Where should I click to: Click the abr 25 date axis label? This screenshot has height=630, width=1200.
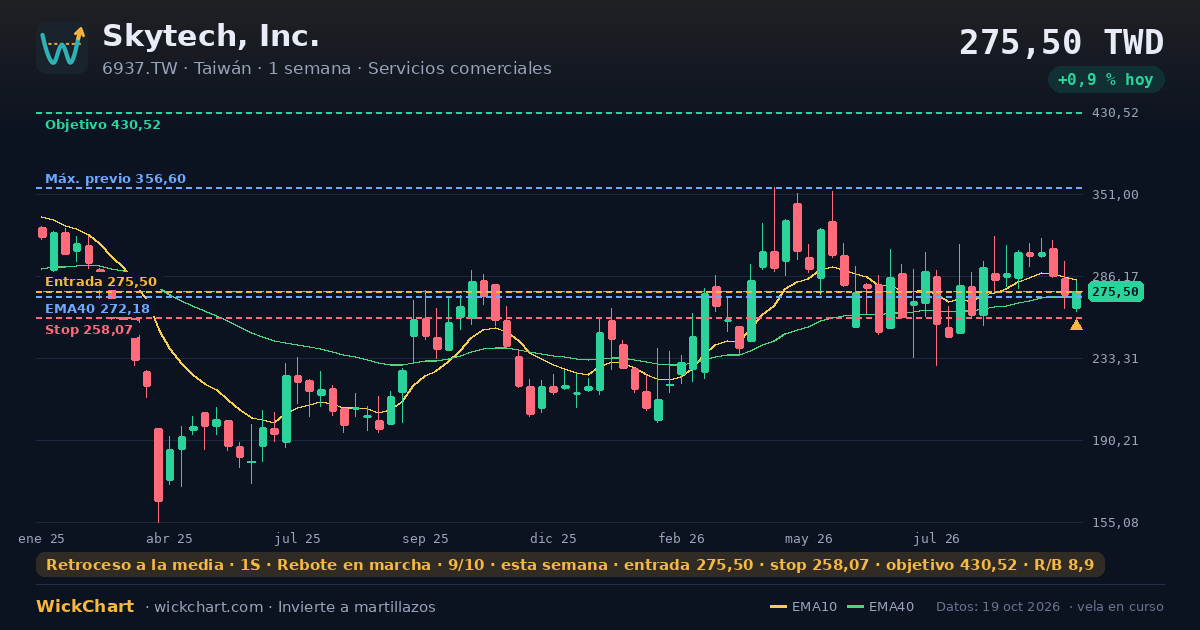click(x=169, y=538)
